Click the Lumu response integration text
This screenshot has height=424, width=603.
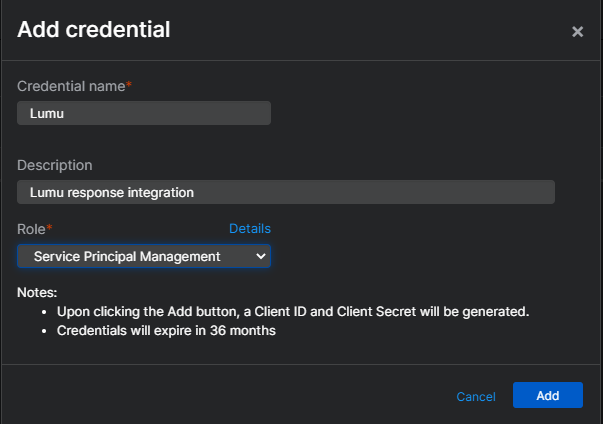[x=111, y=191]
